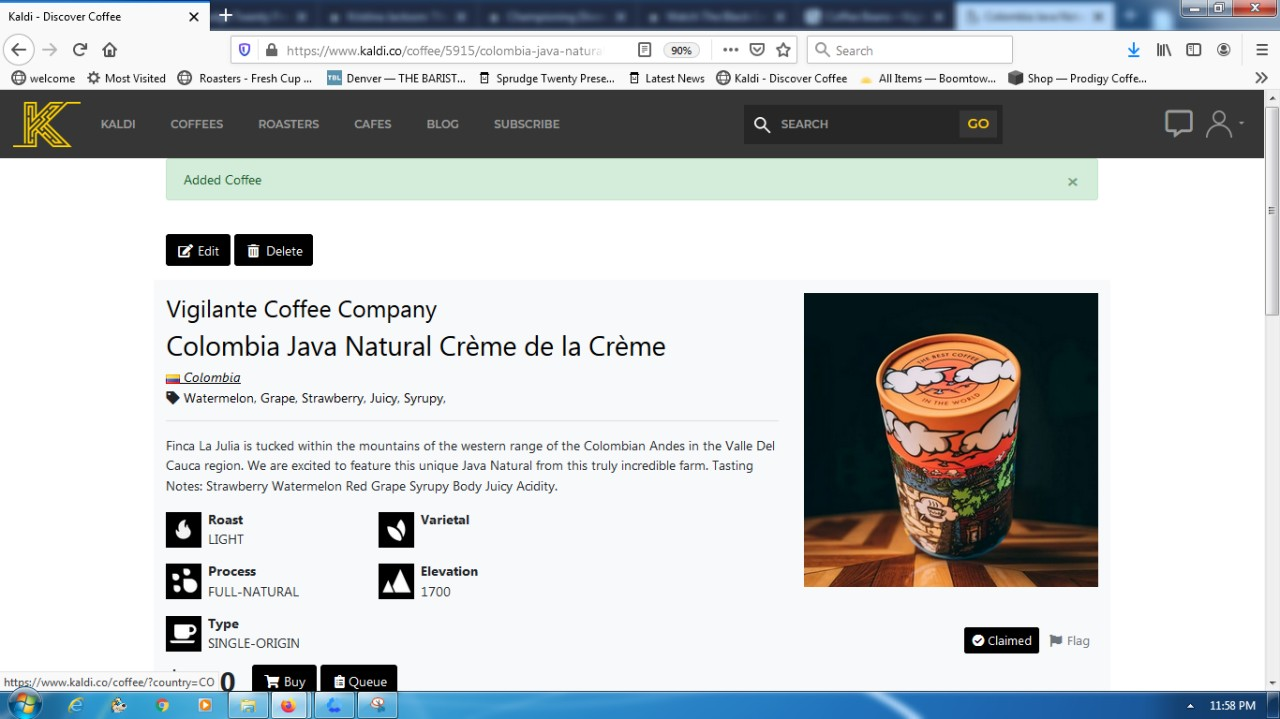Click the site search magnifier icon
The image size is (1280, 719).
(x=762, y=125)
